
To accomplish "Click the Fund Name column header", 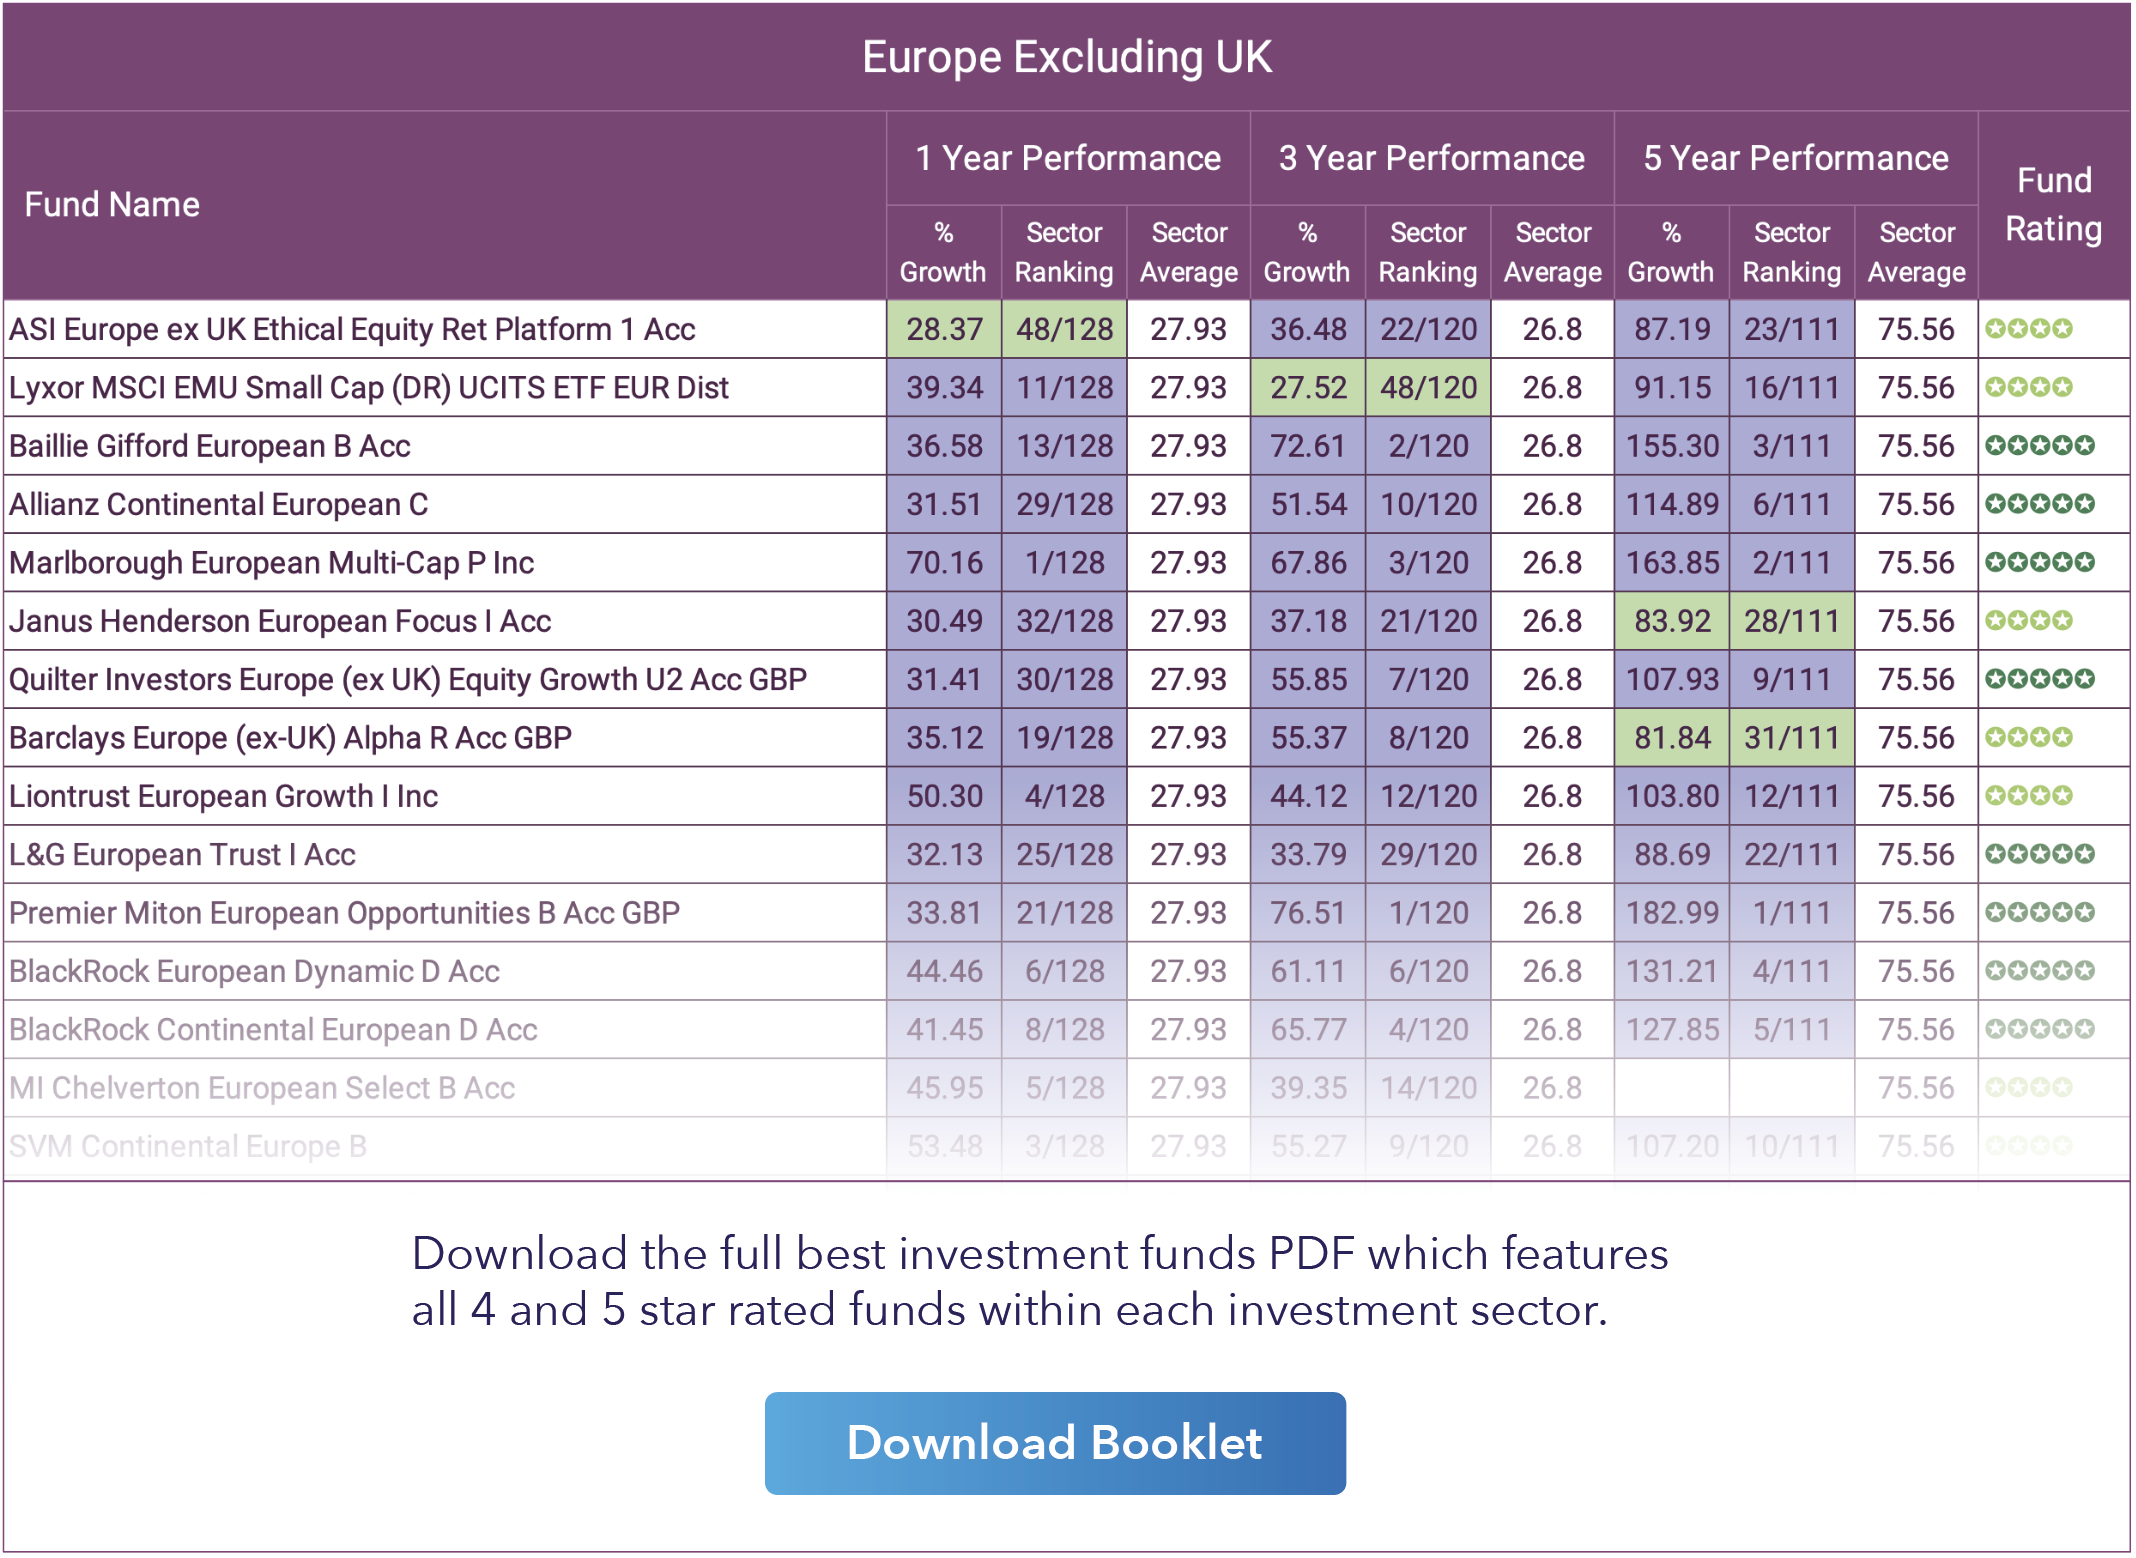I will (112, 205).
